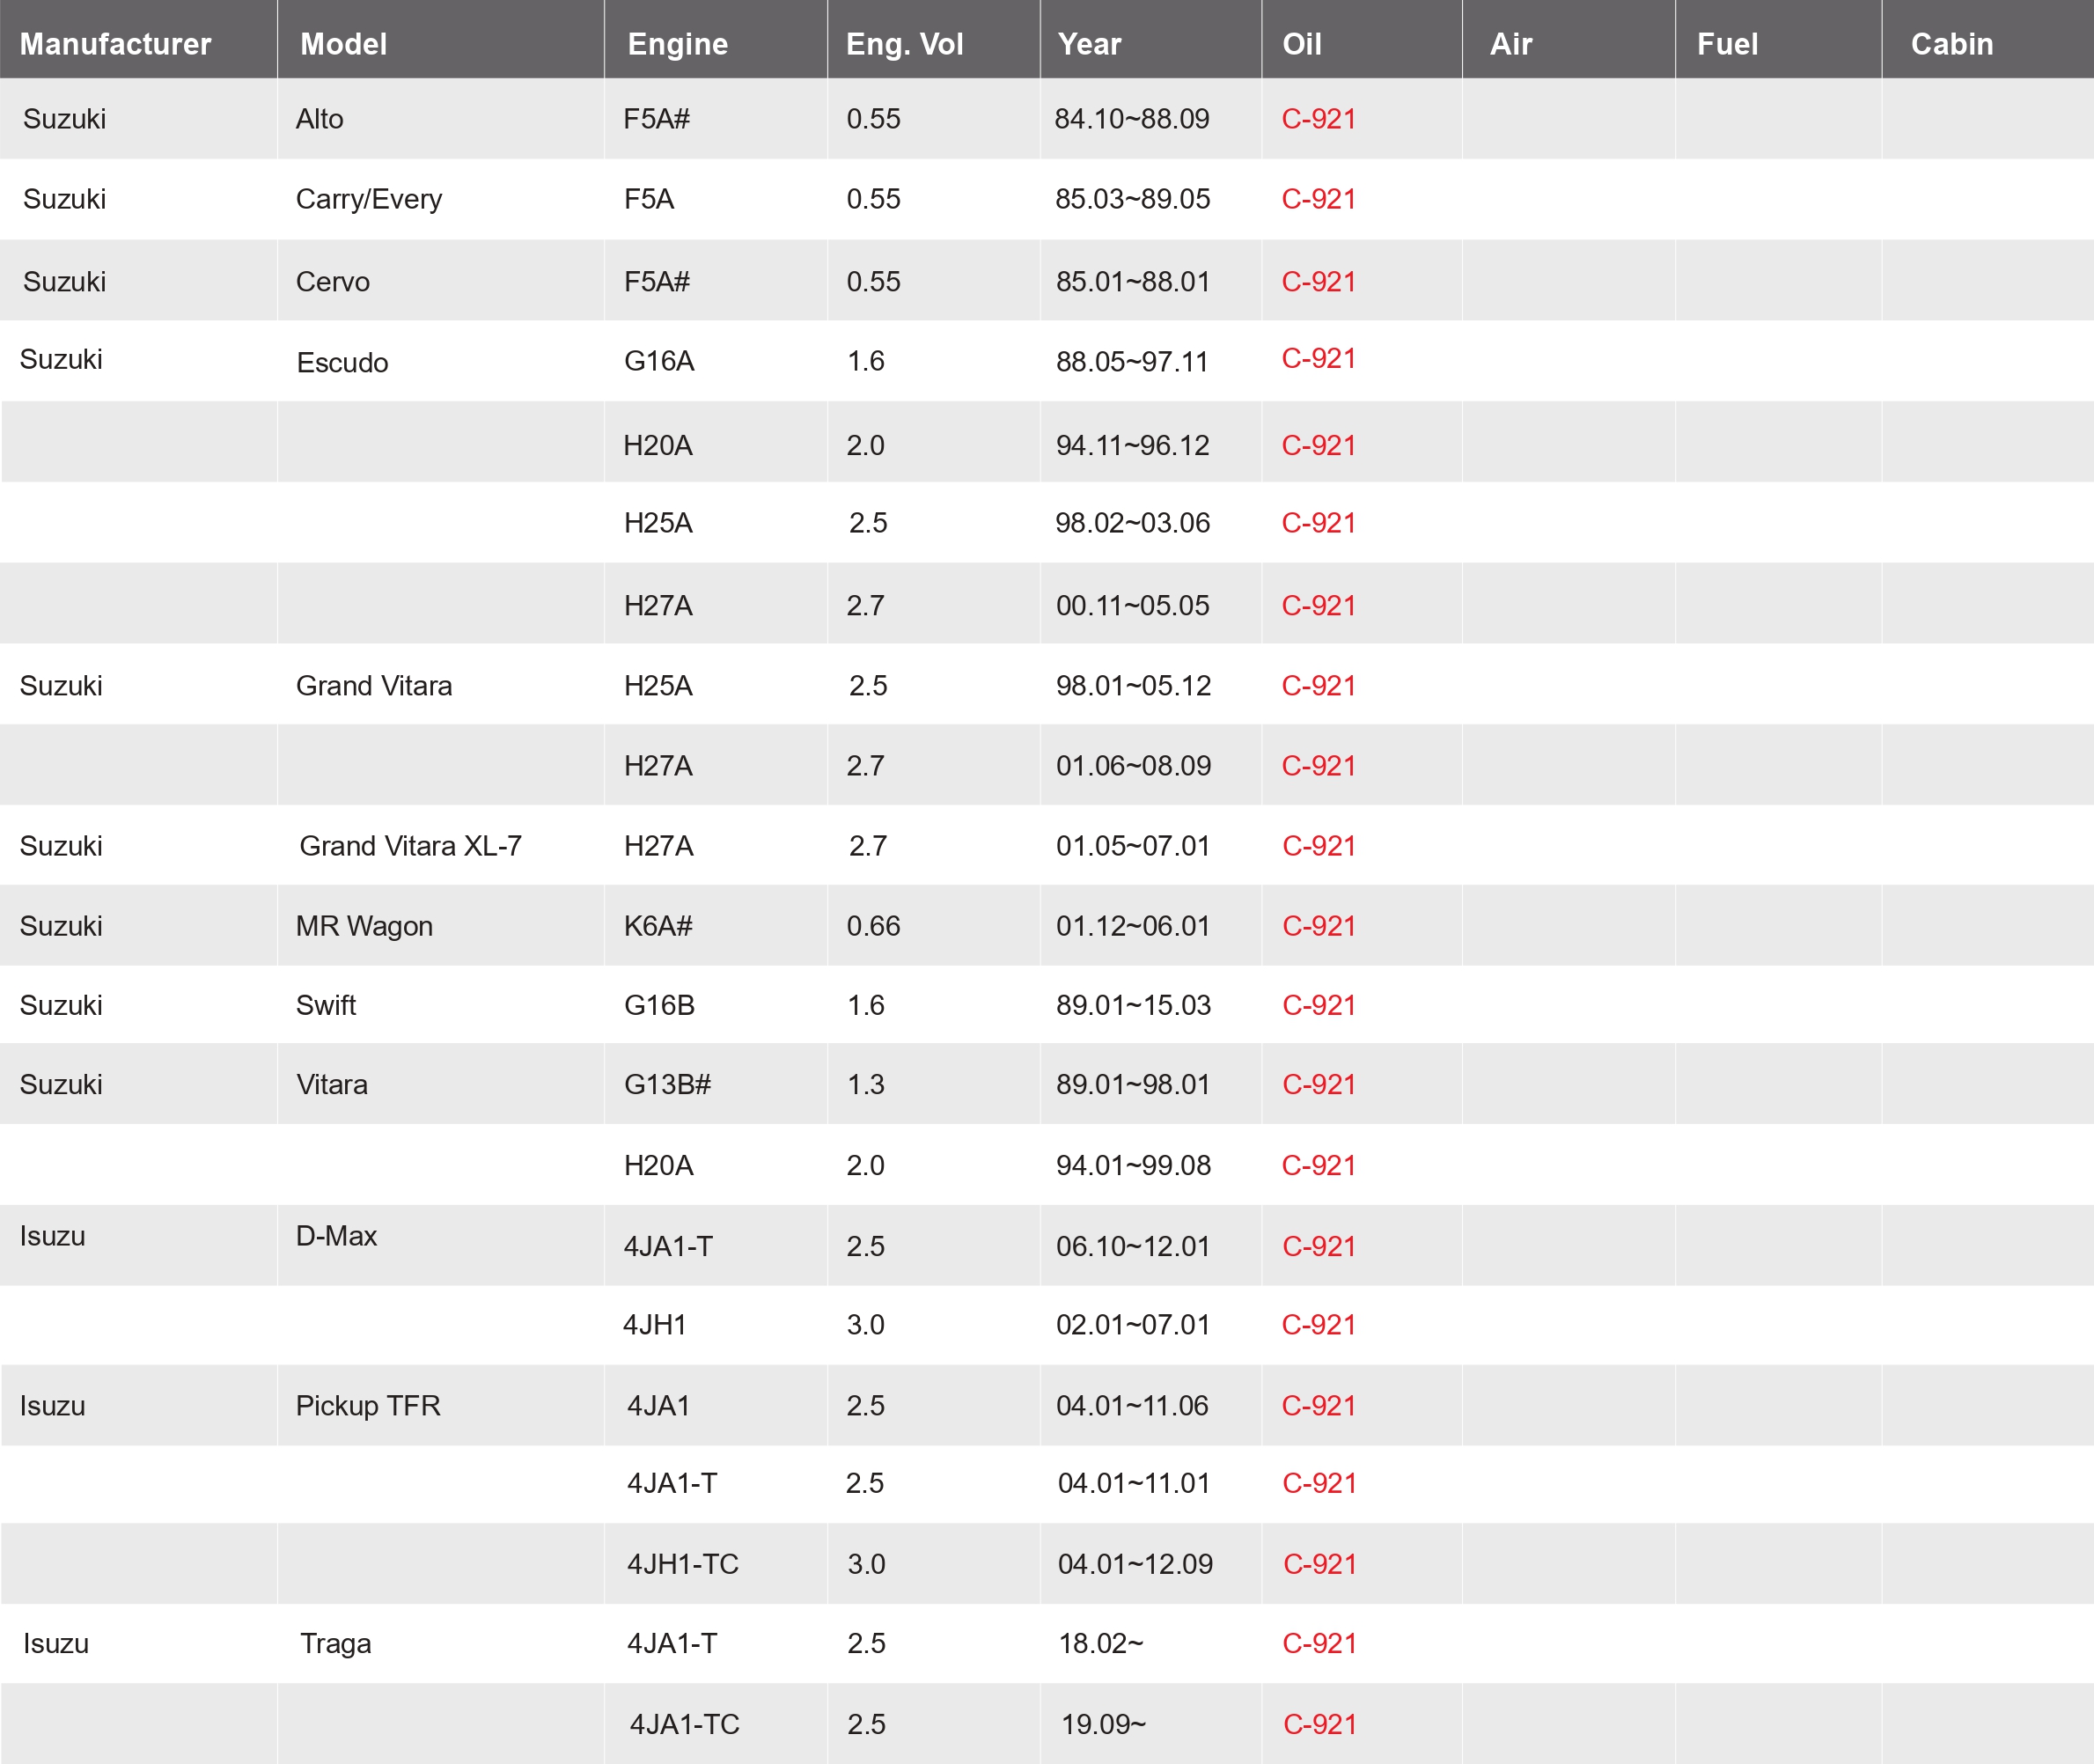Viewport: 2094px width, 1764px height.
Task: Click year 02.01~07.01
Action: point(1132,1324)
